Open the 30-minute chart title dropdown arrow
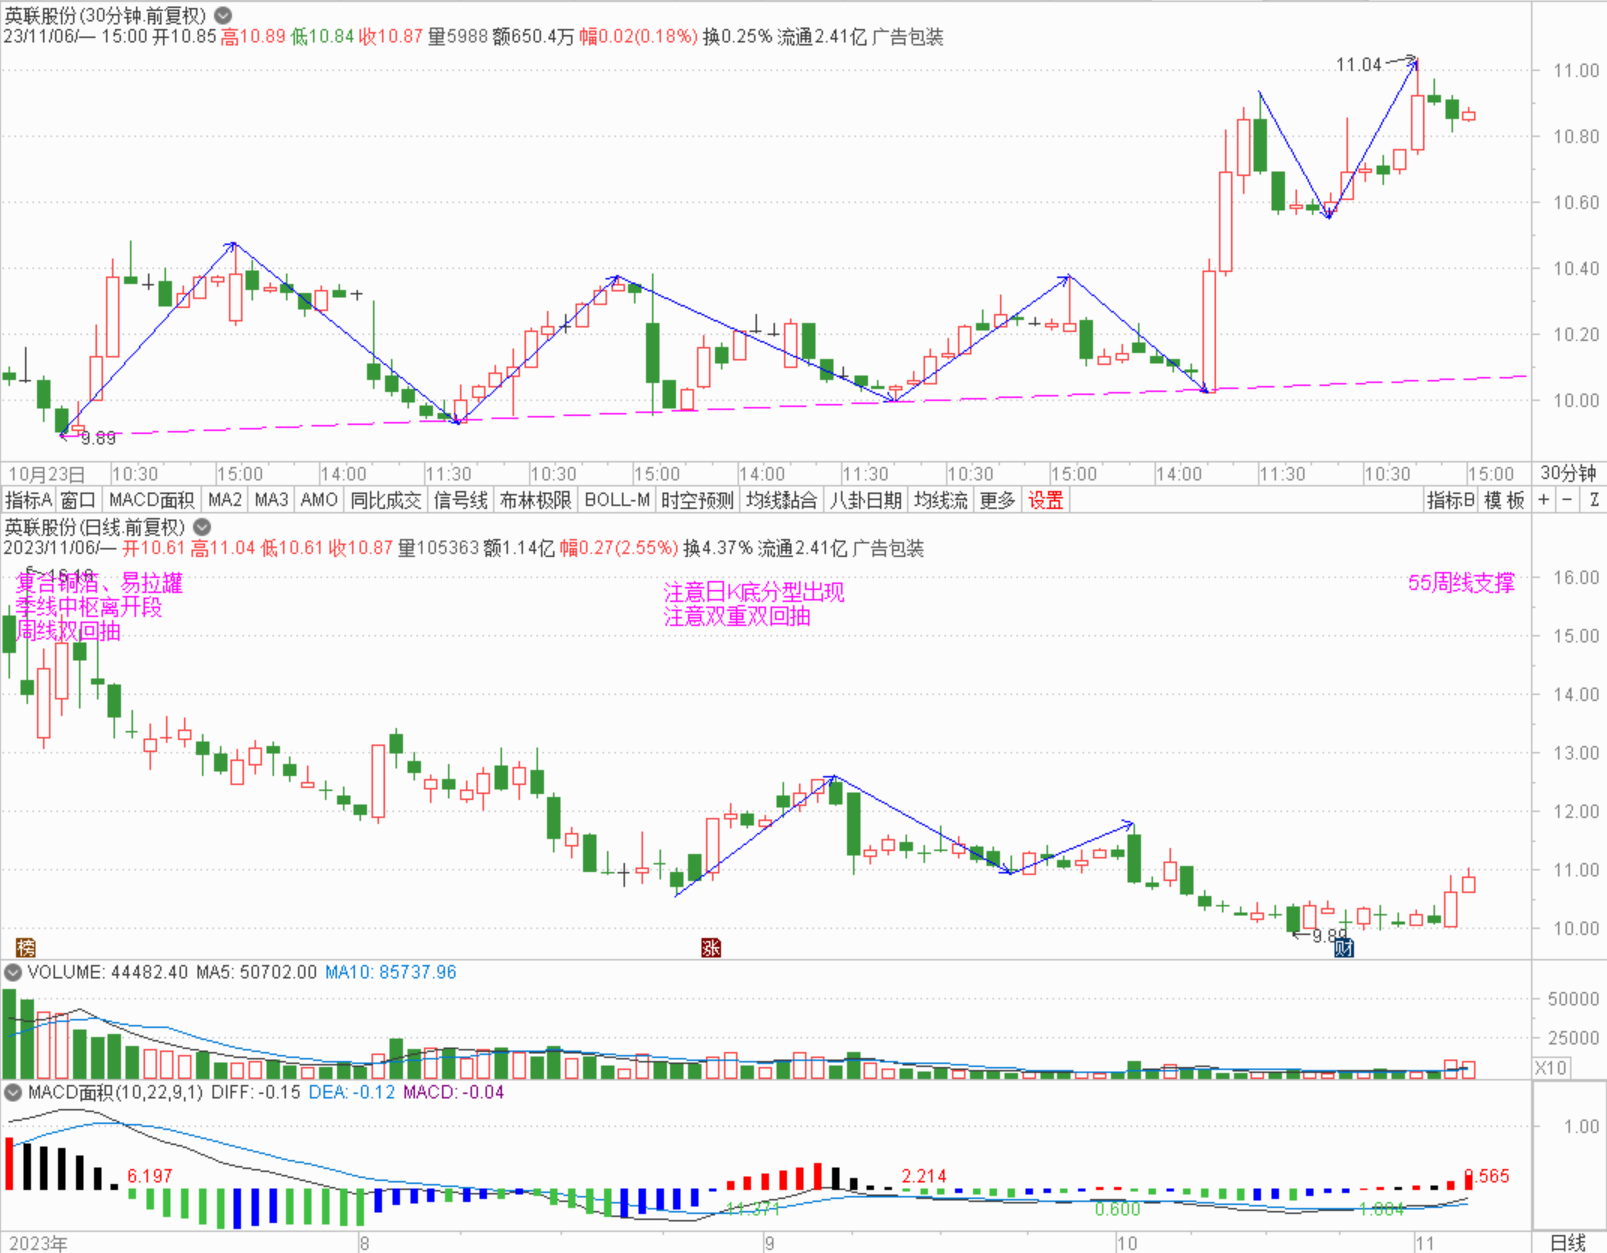This screenshot has width=1607, height=1253. pos(224,15)
